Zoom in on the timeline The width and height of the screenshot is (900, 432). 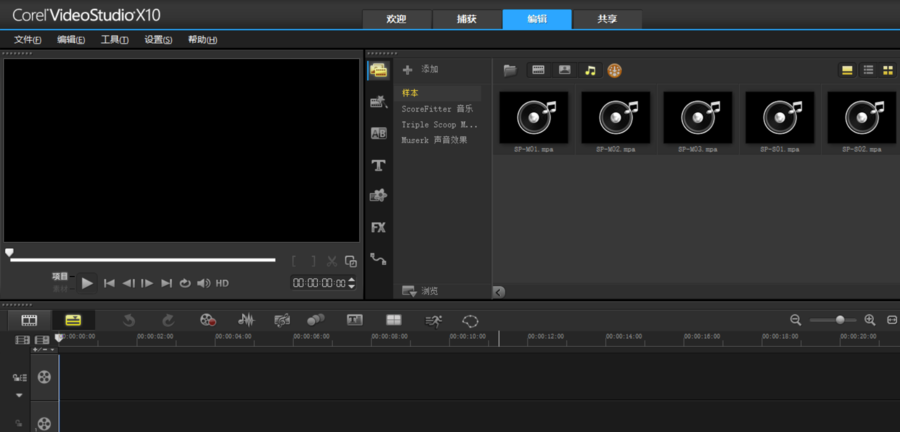[869, 320]
